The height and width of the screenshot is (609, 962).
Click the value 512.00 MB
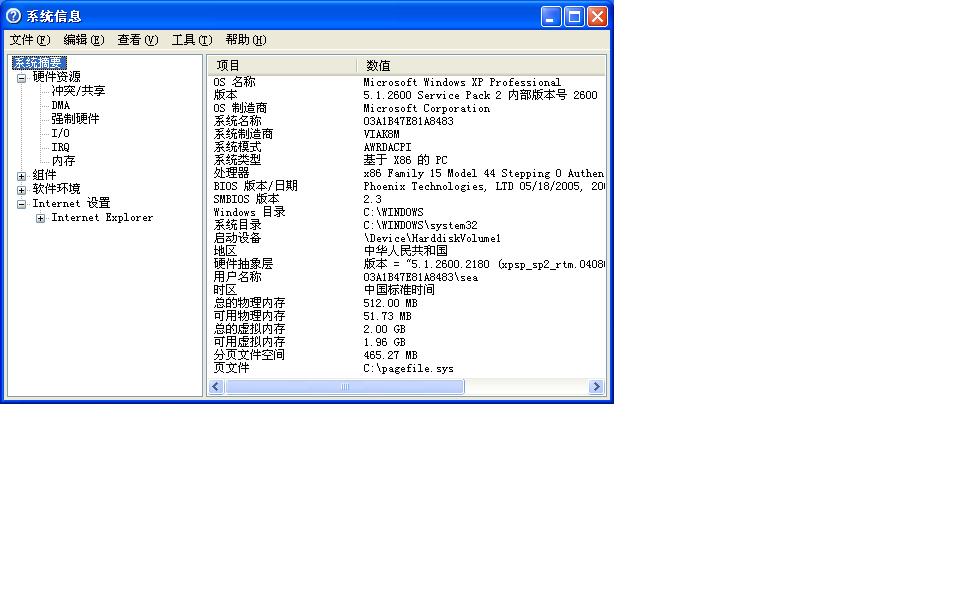coord(390,304)
